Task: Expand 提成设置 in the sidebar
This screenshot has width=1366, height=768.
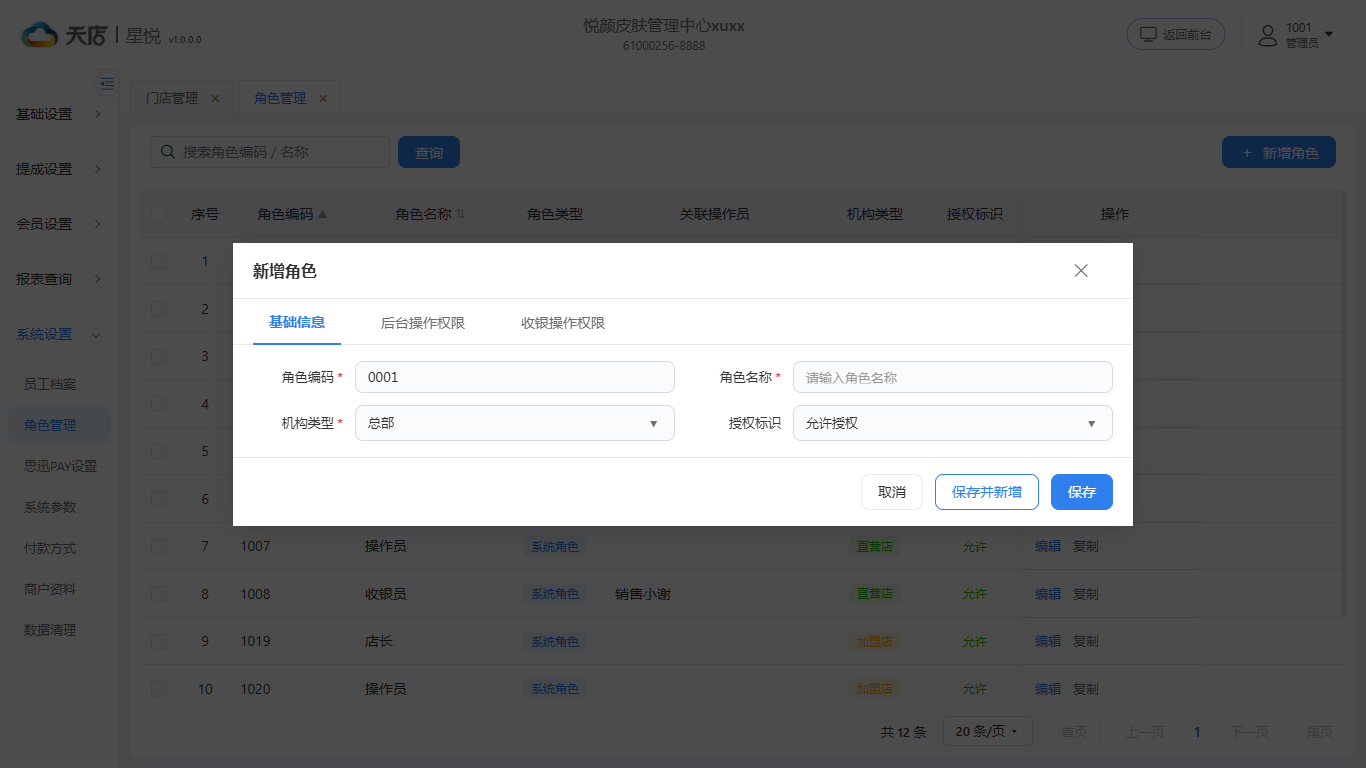Action: (59, 169)
